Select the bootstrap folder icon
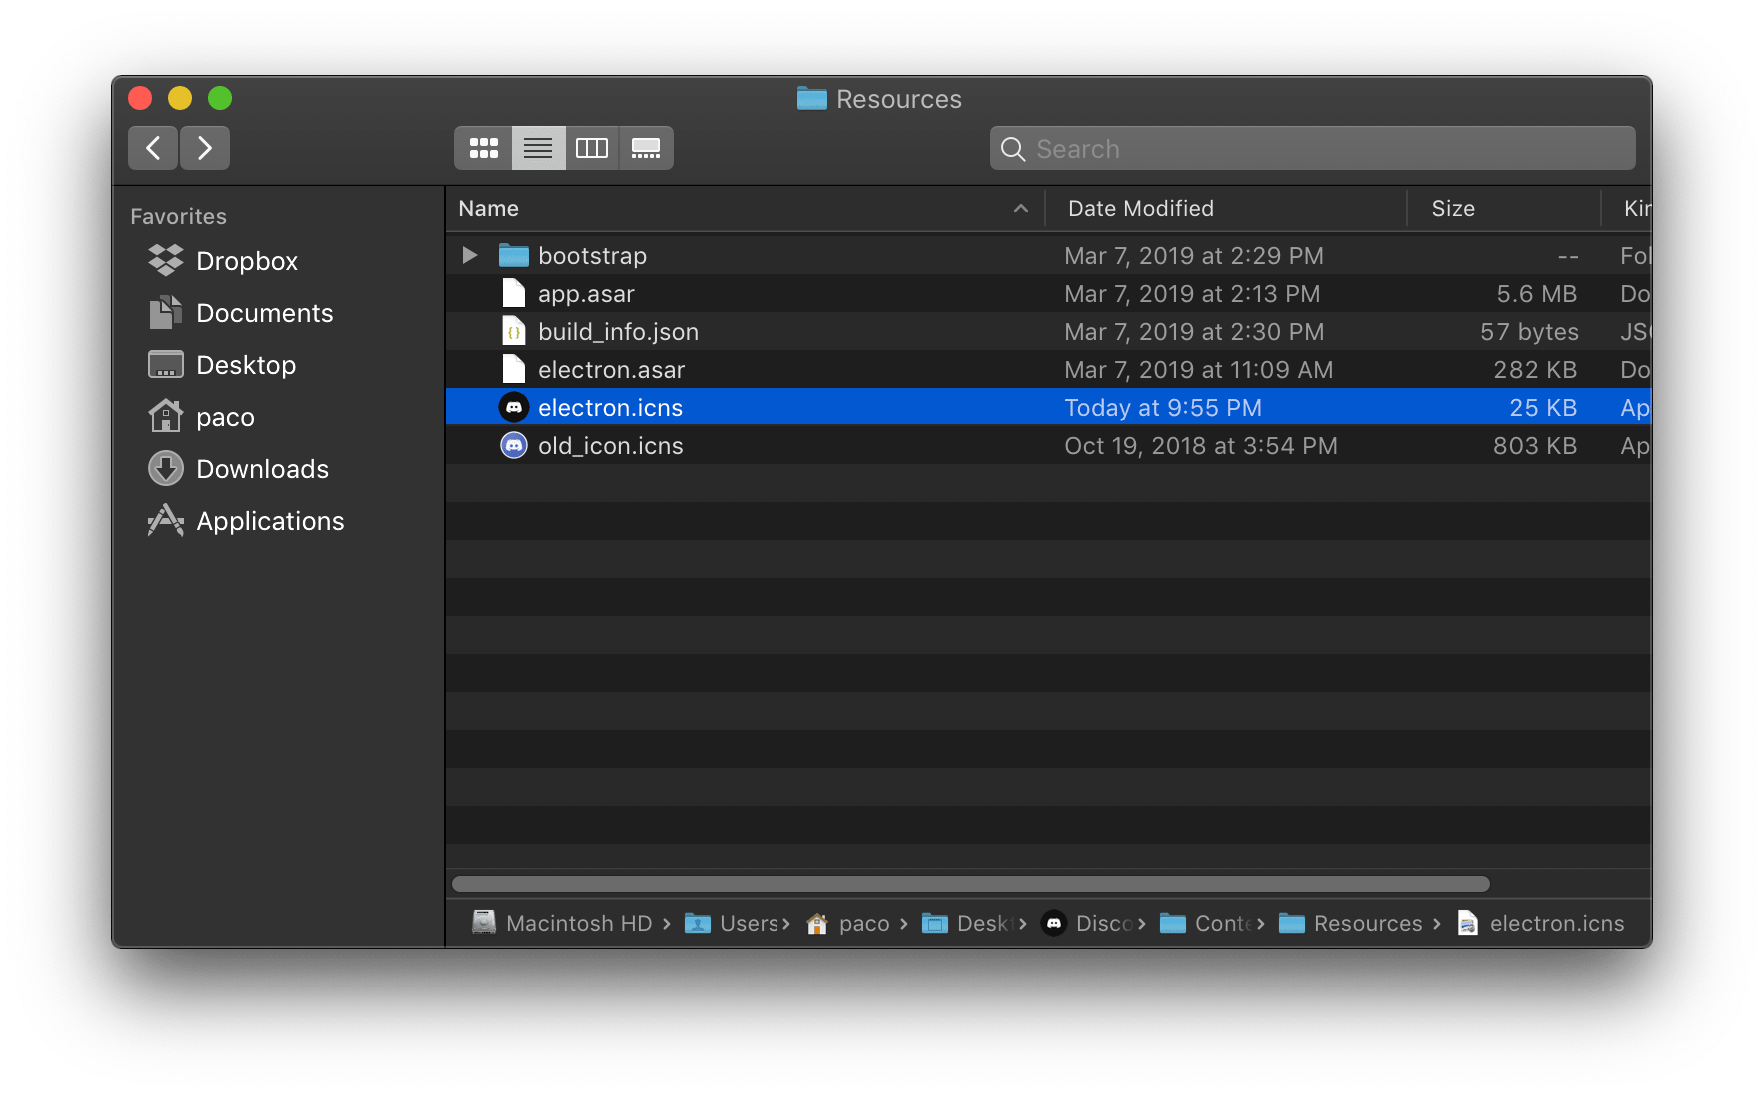 click(513, 255)
